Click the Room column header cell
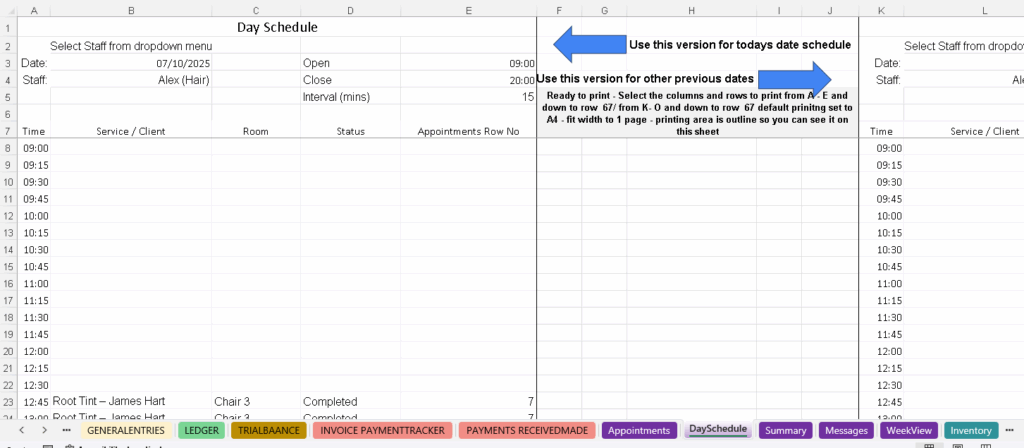 (x=256, y=131)
